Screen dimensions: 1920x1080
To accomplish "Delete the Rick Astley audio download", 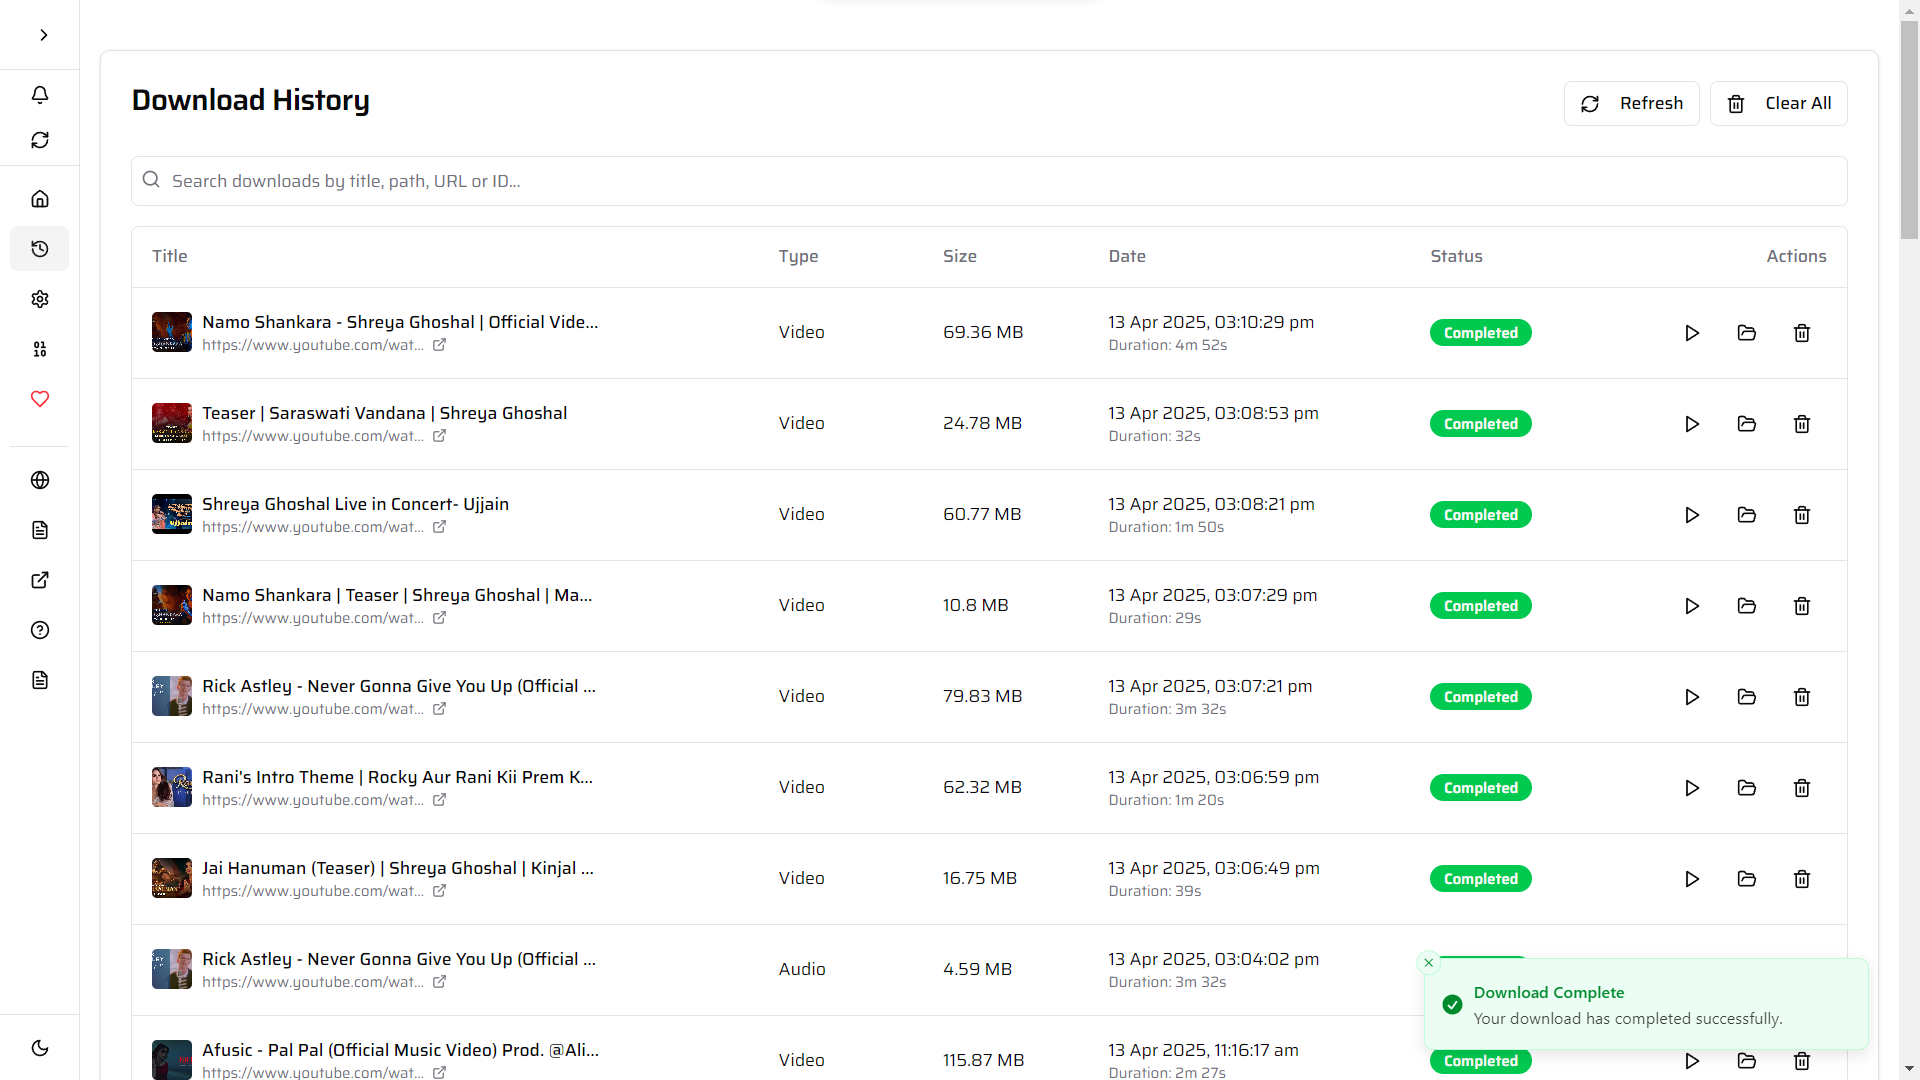I will (1802, 969).
